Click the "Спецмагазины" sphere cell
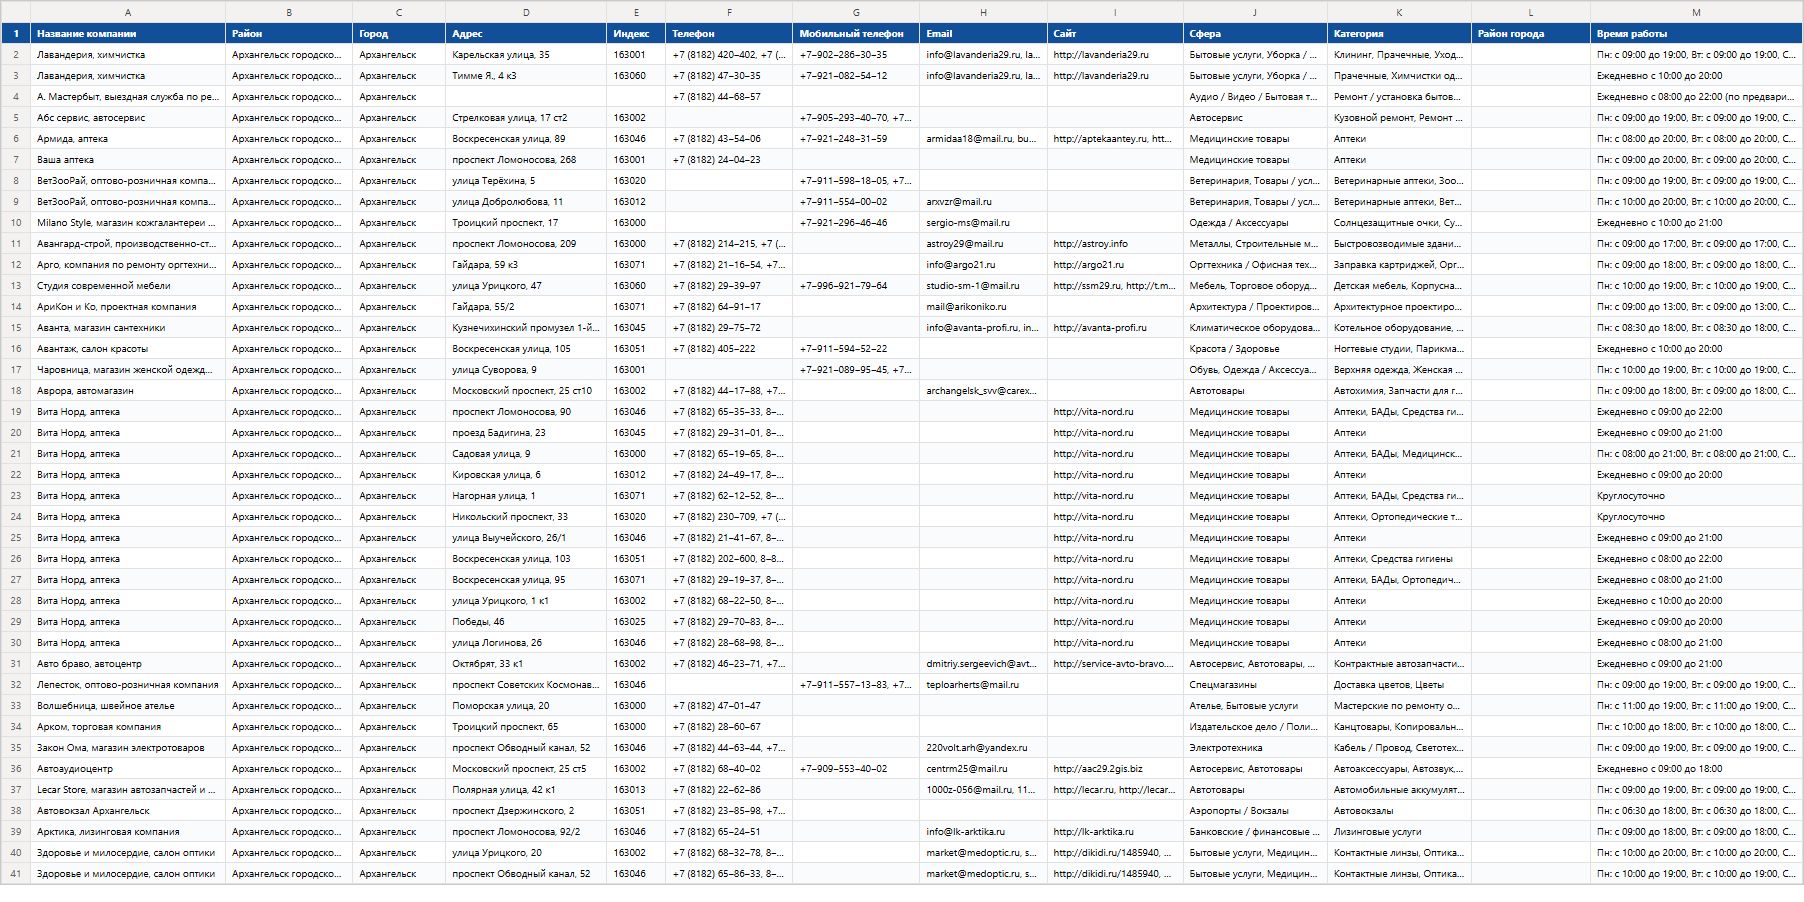 1255,685
